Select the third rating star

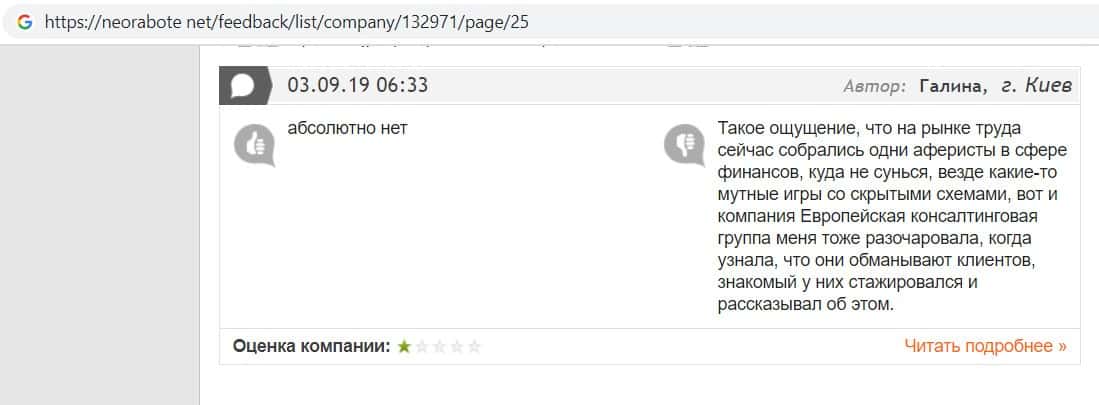pyautogui.click(x=439, y=347)
